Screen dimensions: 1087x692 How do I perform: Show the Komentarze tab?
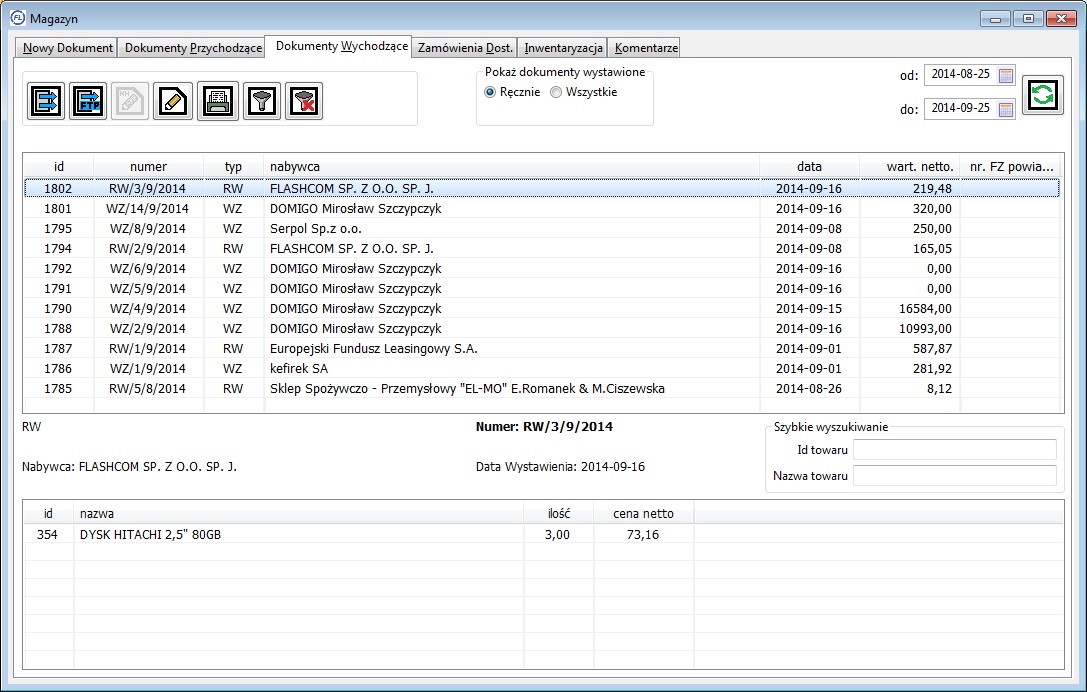(645, 48)
